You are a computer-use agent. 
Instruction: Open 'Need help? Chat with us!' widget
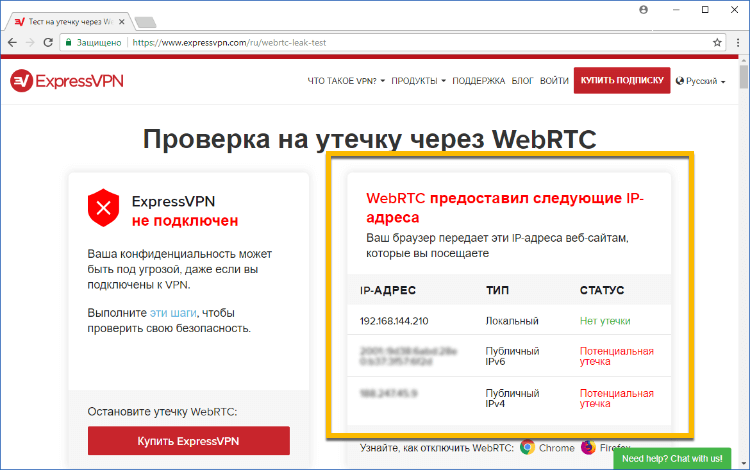click(672, 459)
